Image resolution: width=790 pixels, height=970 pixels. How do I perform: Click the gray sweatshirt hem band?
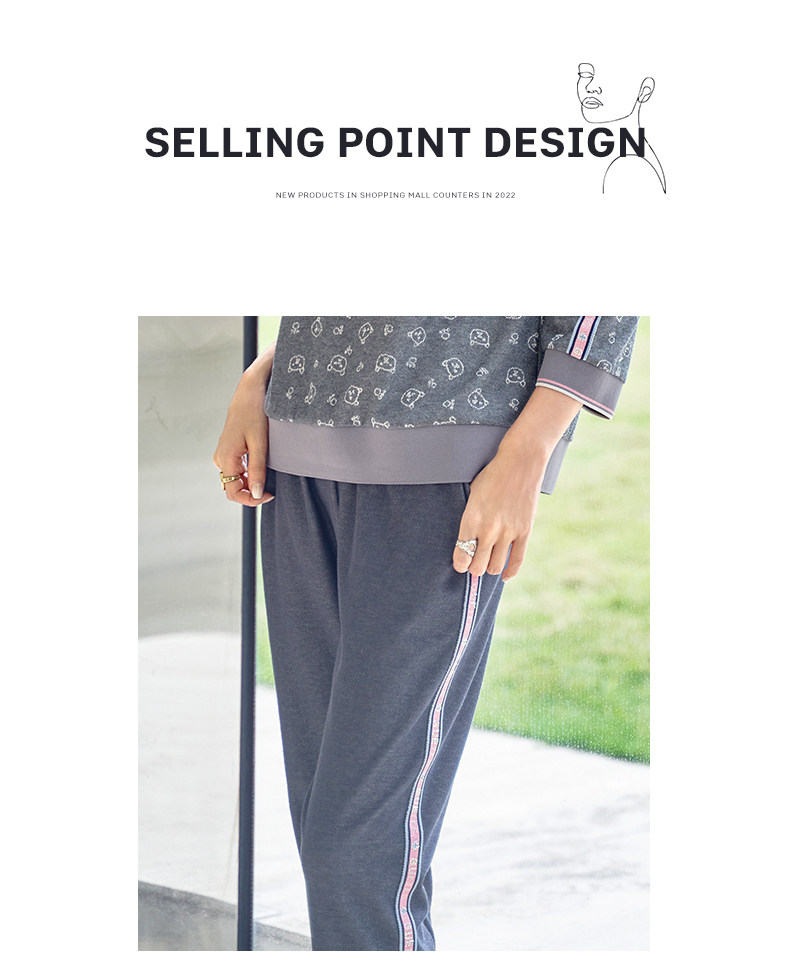(x=377, y=452)
